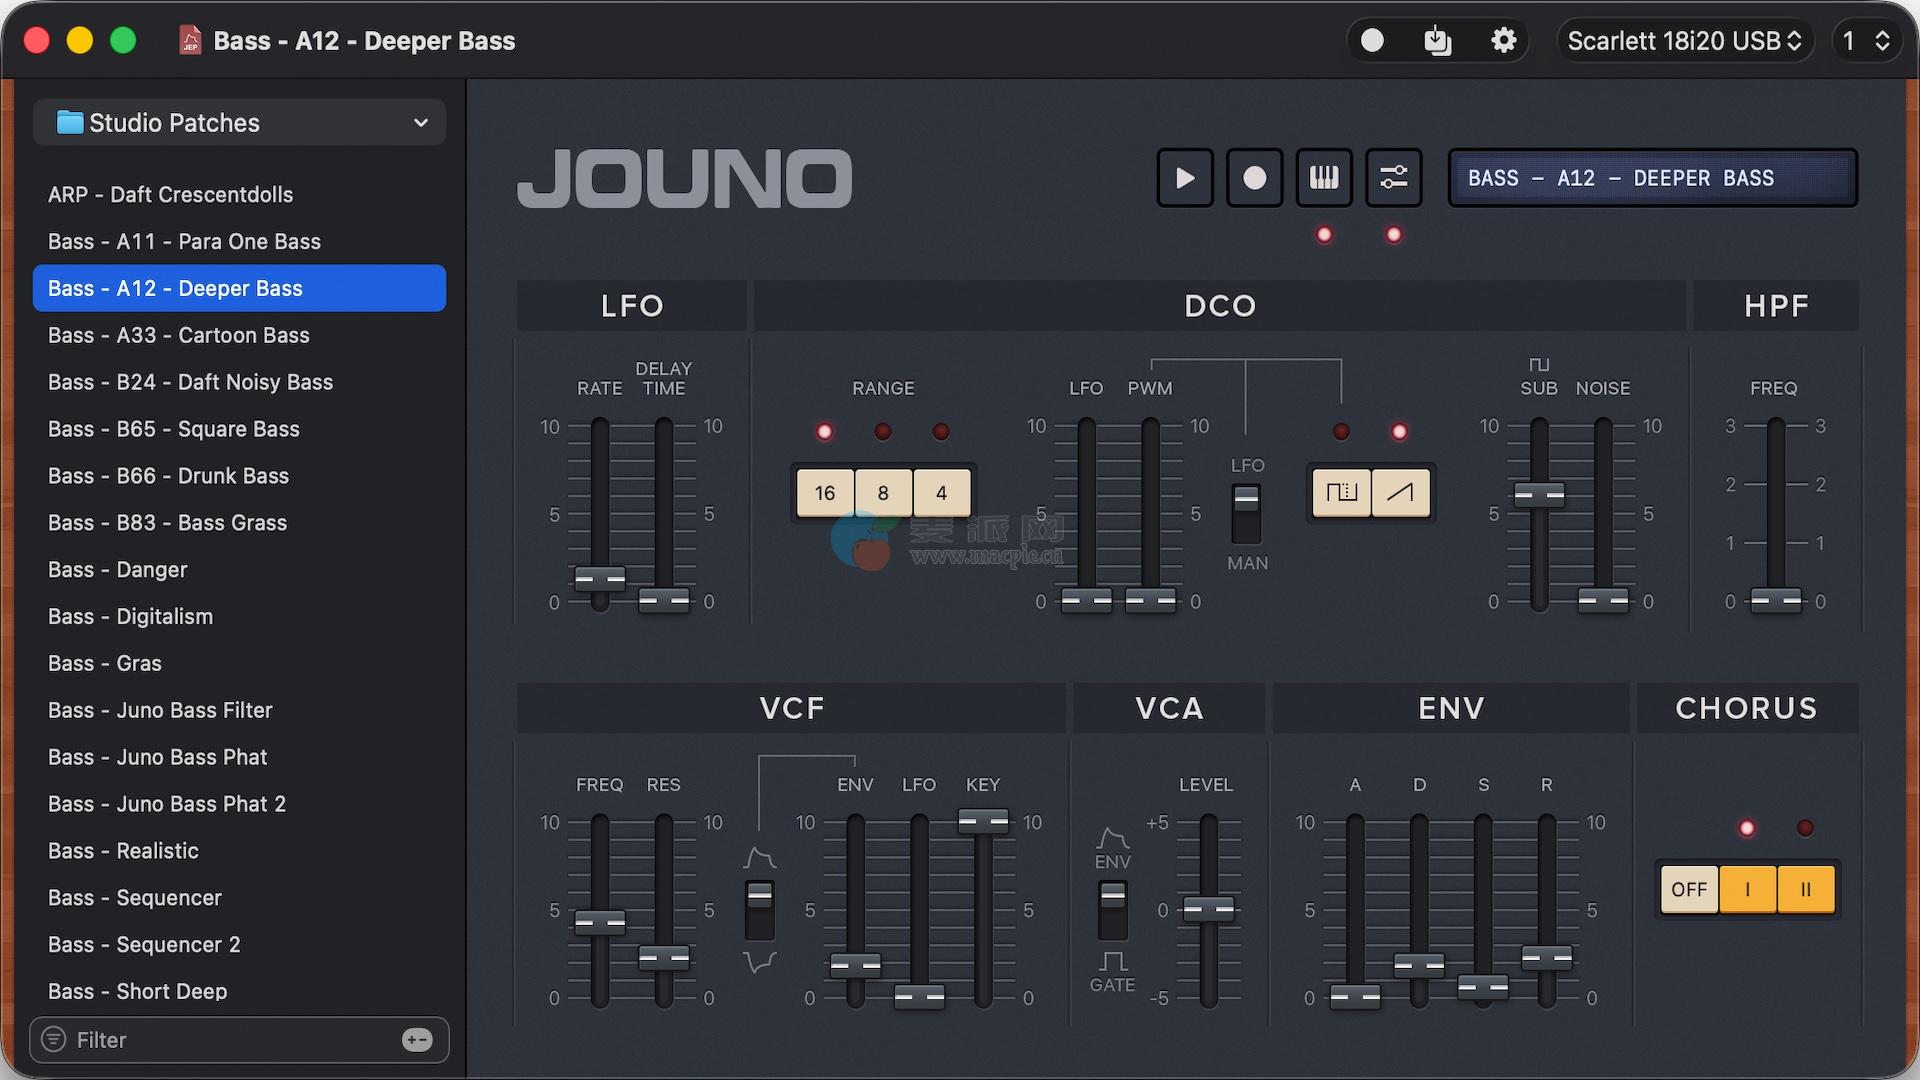Screen dimensions: 1920x1080
Task: Turn chorus OFF
Action: click(1688, 889)
